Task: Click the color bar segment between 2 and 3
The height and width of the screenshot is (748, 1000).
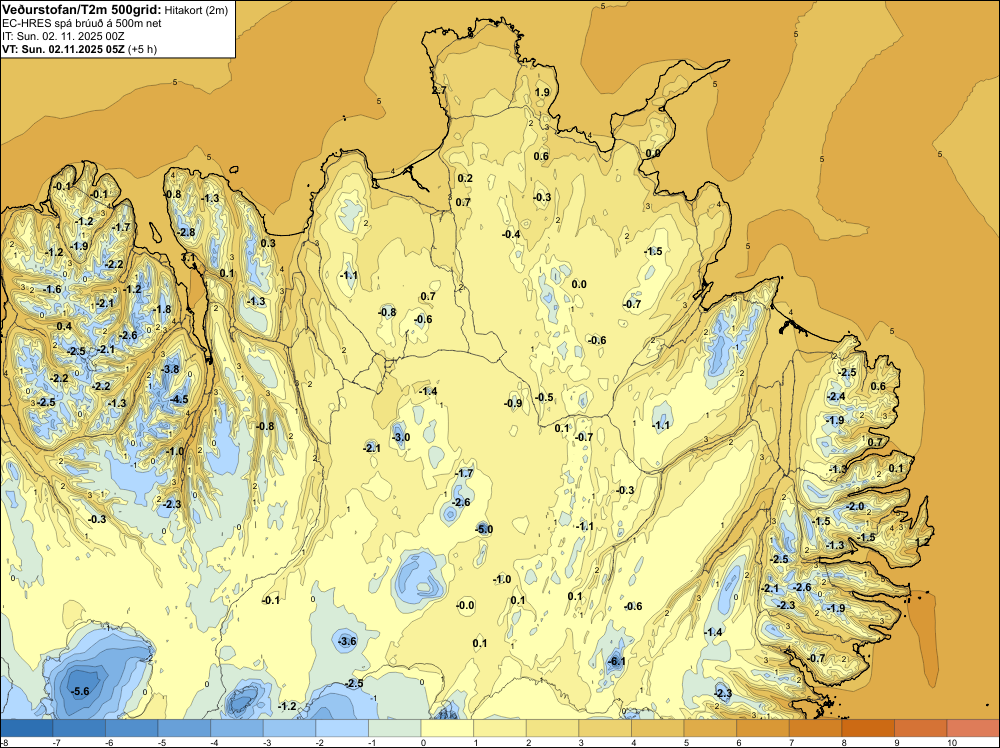Action: pyautogui.click(x=552, y=728)
